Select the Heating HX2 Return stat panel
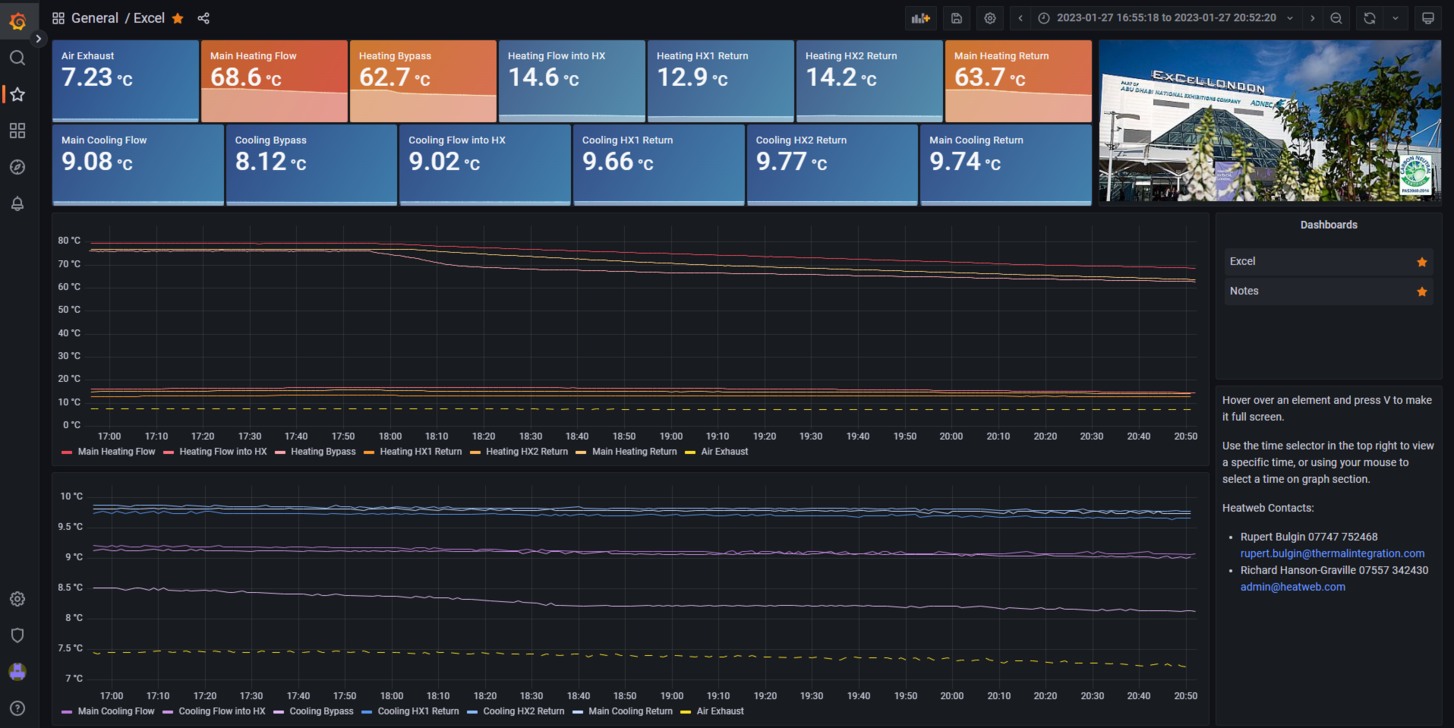The height and width of the screenshot is (728, 1454). click(869, 81)
